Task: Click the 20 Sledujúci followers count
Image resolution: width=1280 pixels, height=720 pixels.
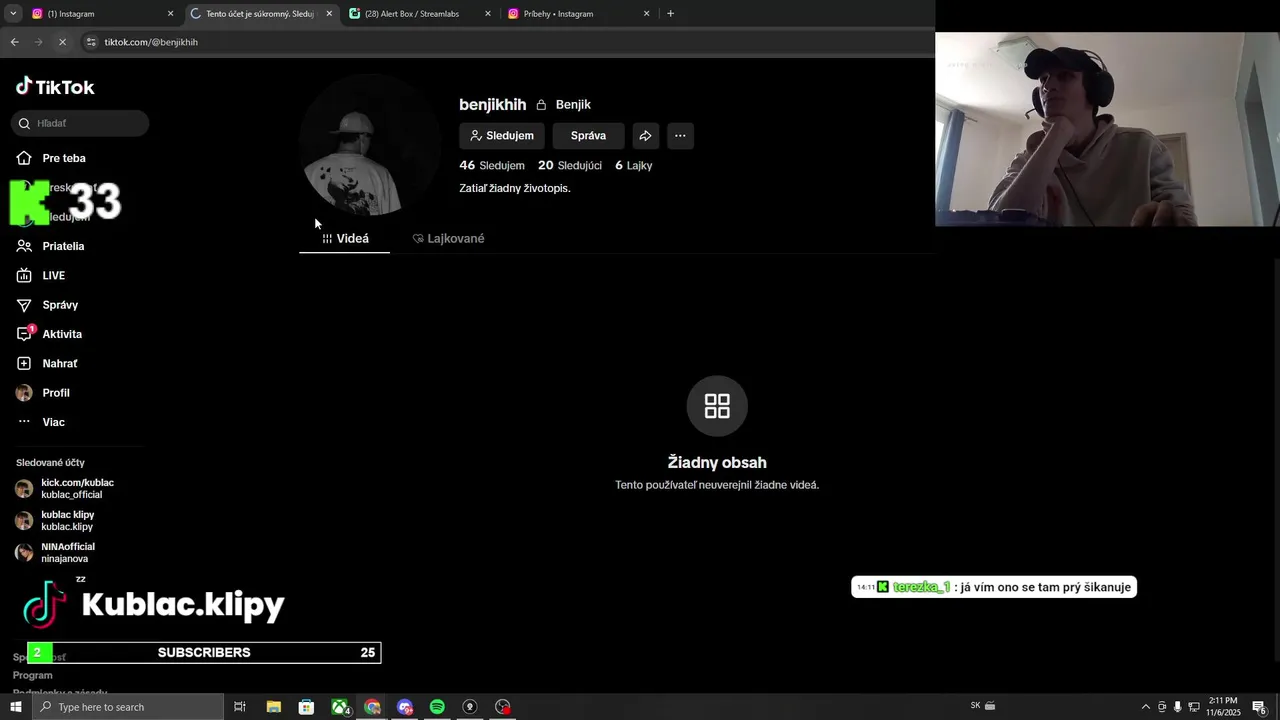Action: (570, 165)
